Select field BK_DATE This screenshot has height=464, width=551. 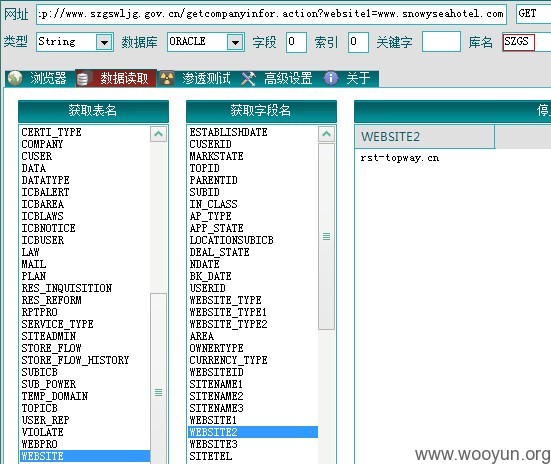(x=210, y=276)
